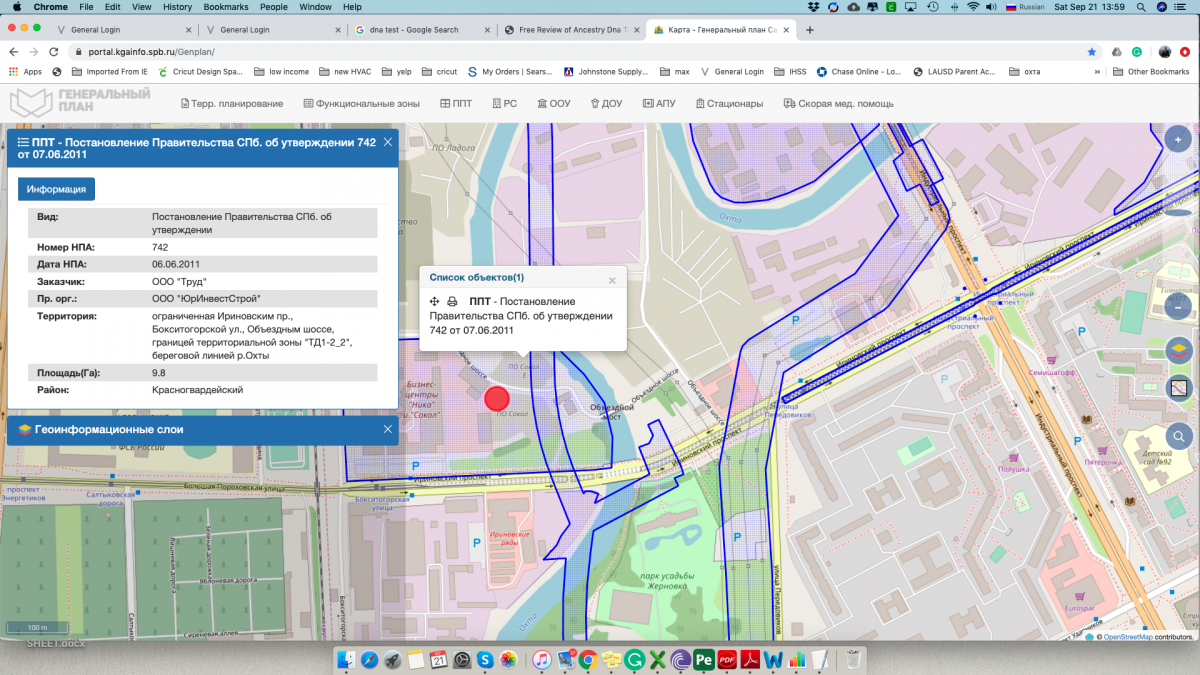Open the Терр. планирование menu
This screenshot has width=1200, height=675.
pos(231,103)
